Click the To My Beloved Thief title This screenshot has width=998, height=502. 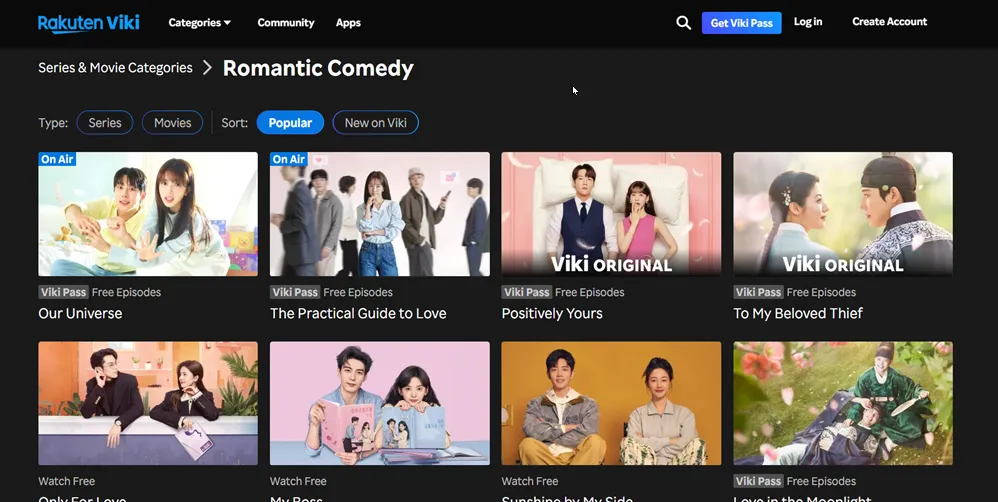798,313
